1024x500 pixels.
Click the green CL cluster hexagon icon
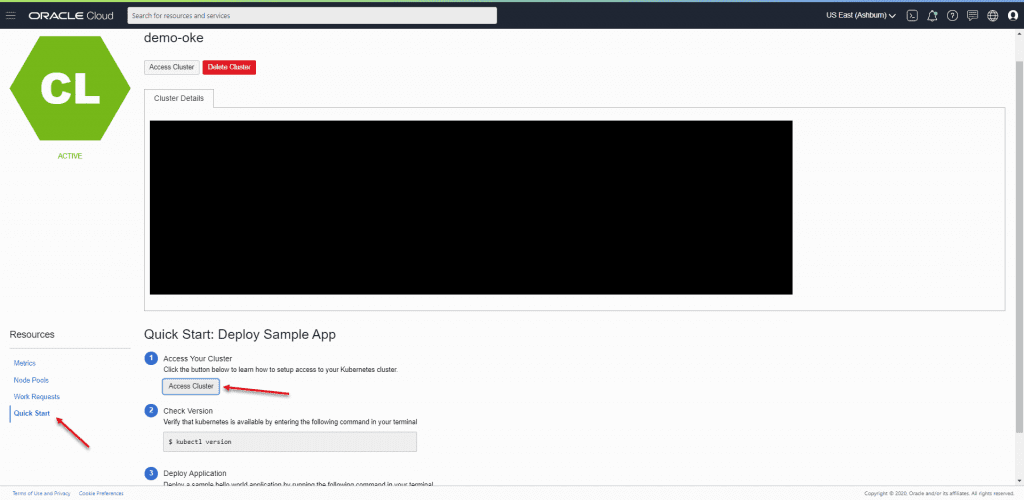(x=70, y=88)
